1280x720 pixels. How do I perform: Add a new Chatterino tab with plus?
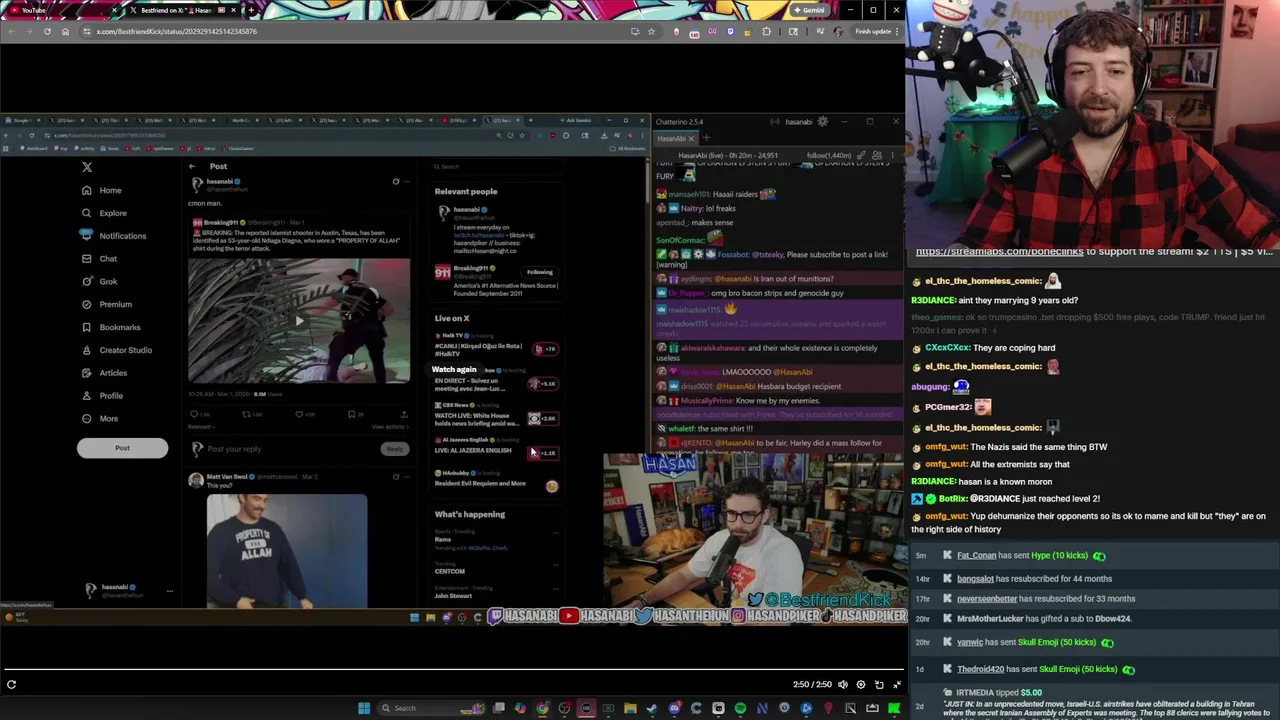click(x=706, y=138)
